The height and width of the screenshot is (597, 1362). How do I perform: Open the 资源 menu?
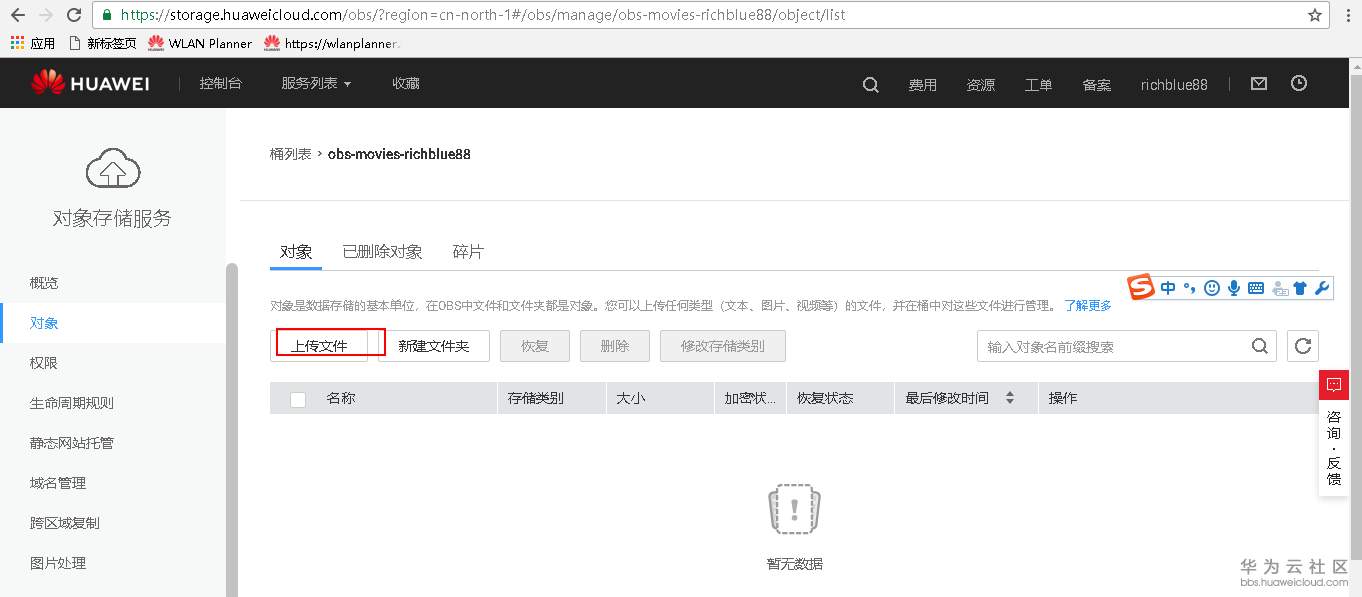pyautogui.click(x=980, y=85)
